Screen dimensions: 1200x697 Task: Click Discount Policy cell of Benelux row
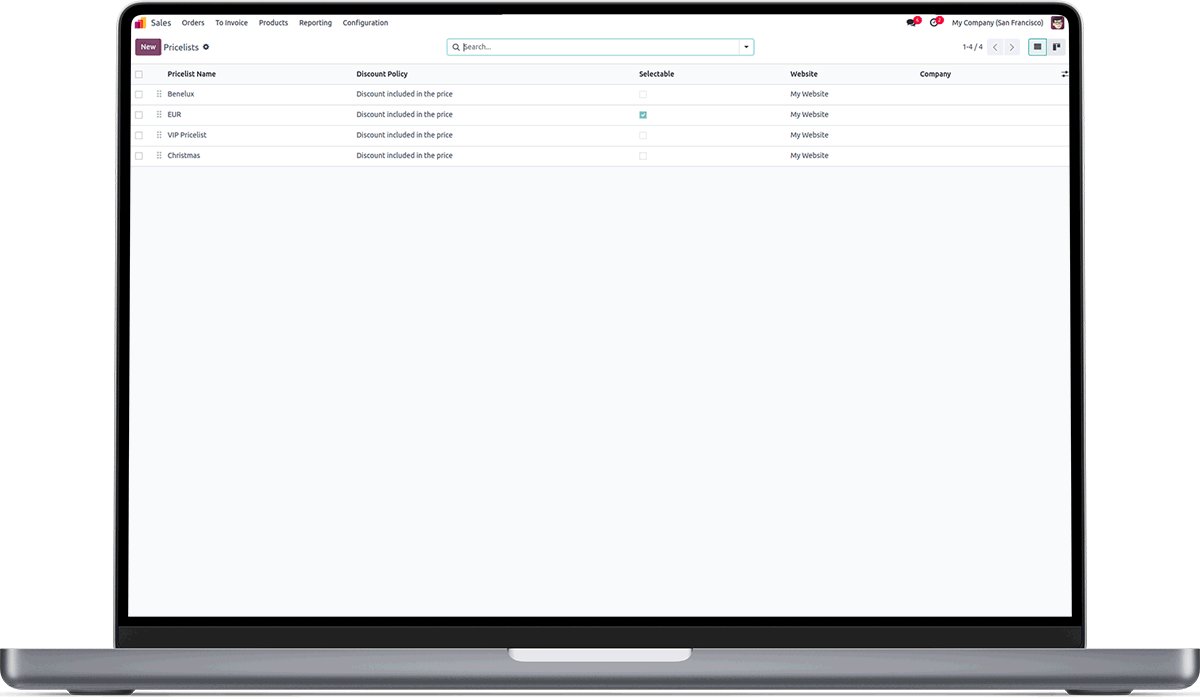point(404,94)
